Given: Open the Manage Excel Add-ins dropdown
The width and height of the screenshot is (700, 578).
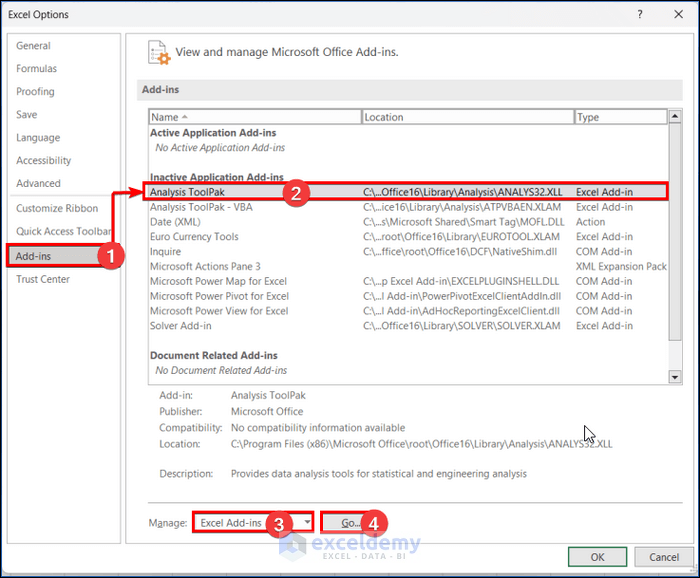Looking at the screenshot, I should (x=253, y=523).
